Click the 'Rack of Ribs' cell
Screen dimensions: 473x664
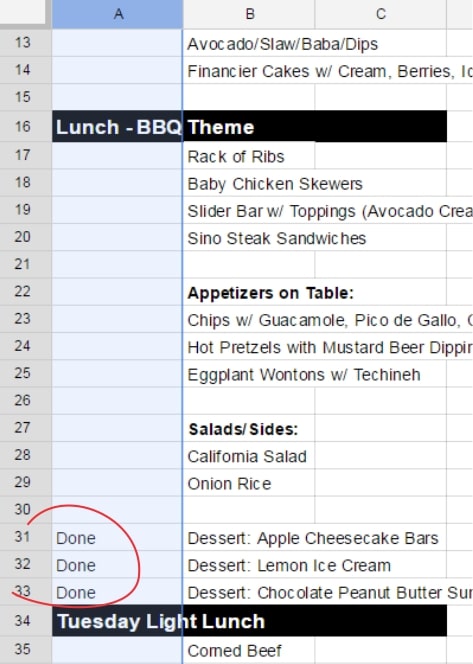[x=249, y=156]
